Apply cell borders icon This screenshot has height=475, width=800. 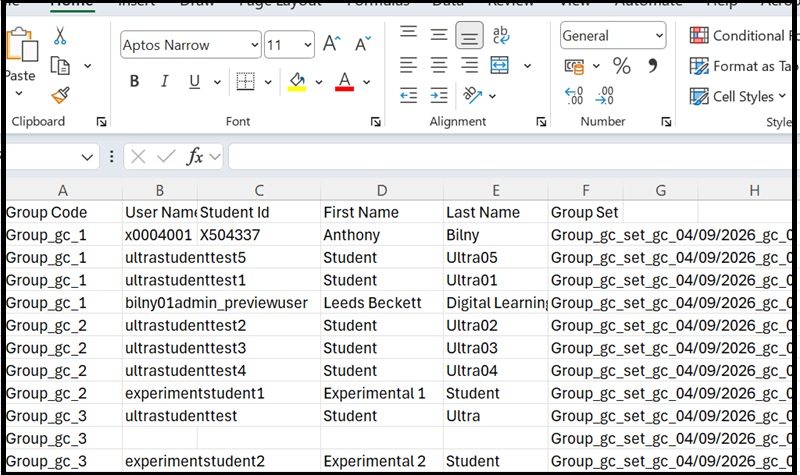coord(245,82)
